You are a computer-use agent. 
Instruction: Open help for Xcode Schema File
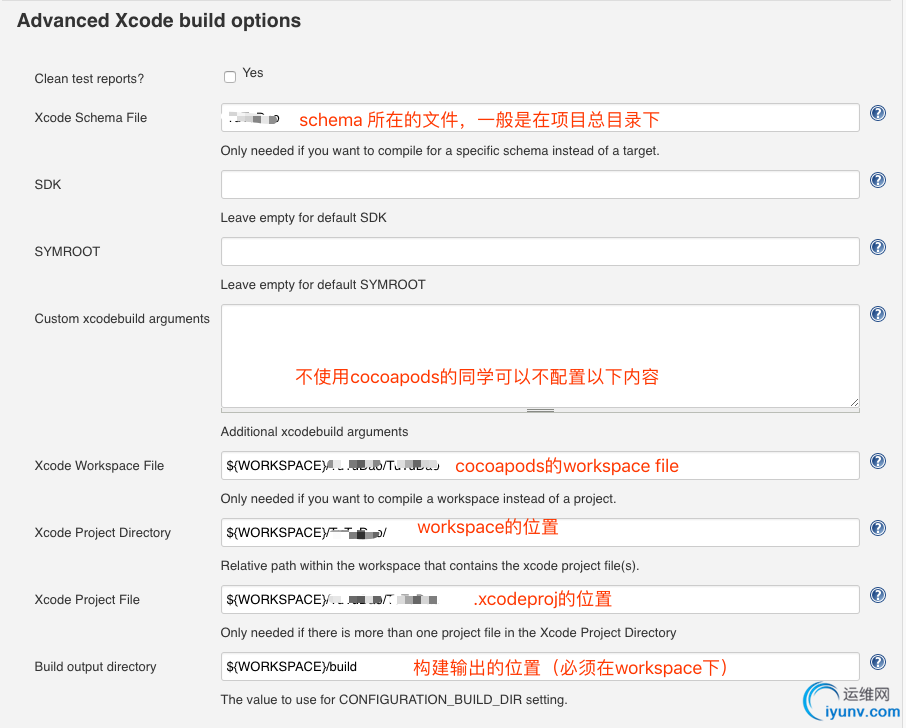878,113
